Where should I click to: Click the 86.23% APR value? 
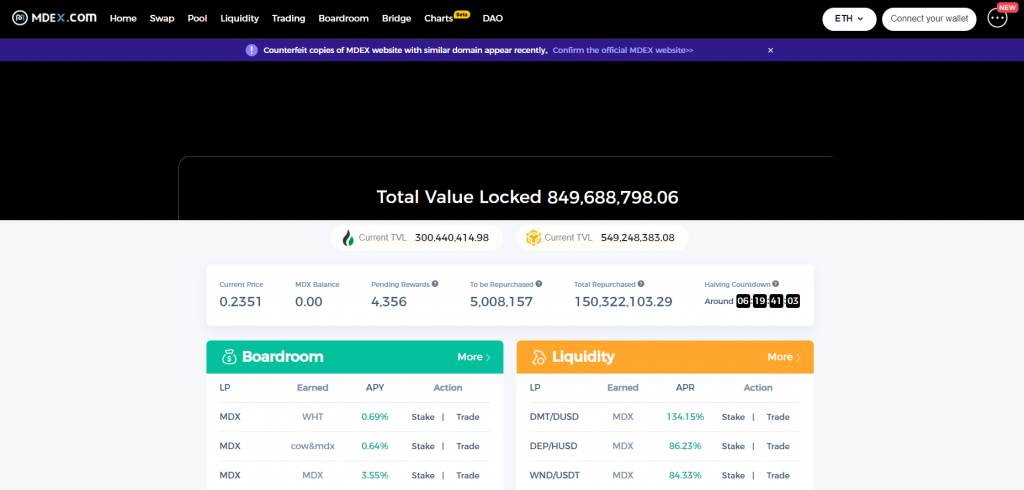click(685, 446)
